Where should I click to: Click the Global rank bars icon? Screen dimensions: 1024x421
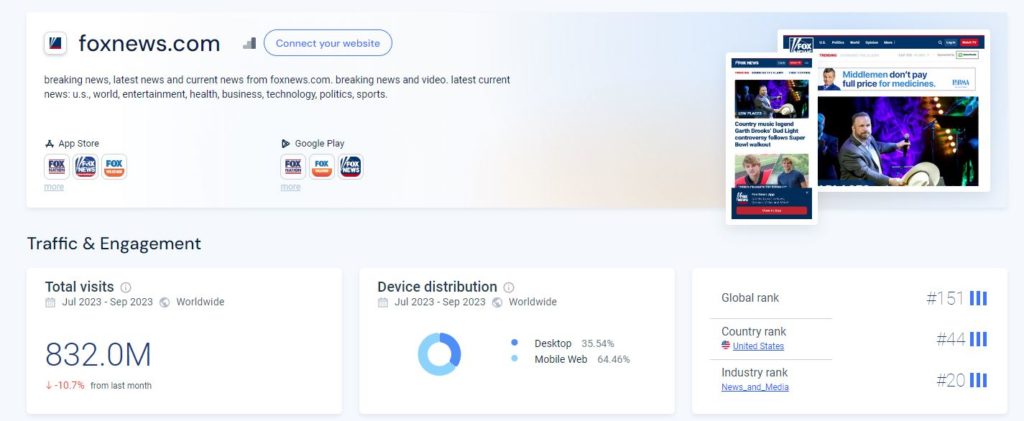coord(978,298)
